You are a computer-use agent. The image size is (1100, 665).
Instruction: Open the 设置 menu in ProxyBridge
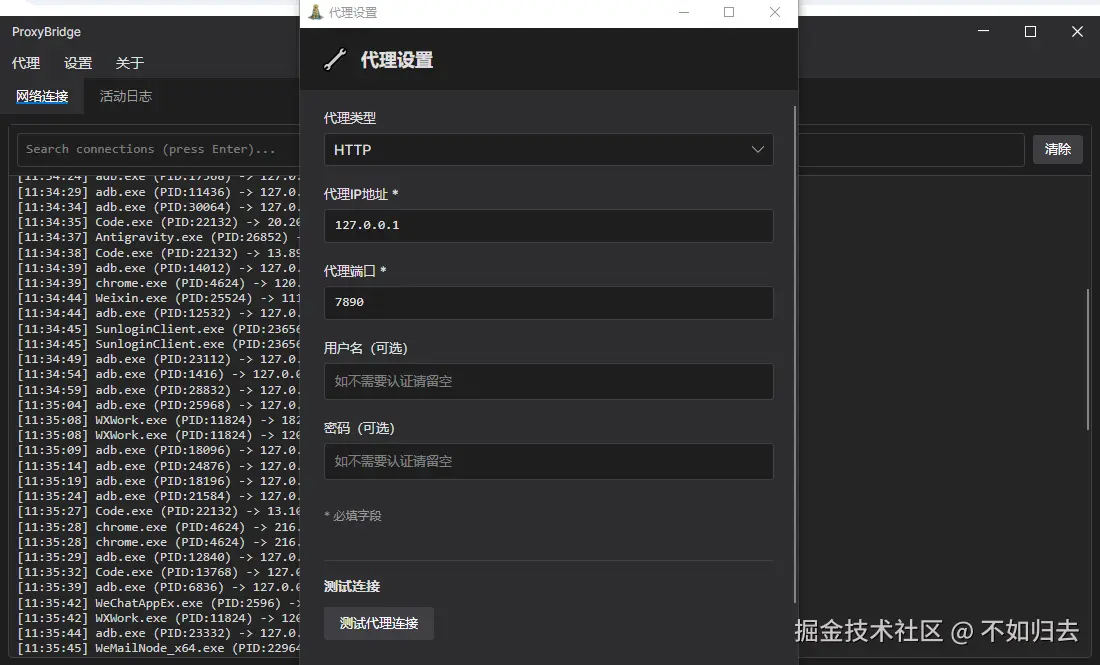(x=78, y=63)
